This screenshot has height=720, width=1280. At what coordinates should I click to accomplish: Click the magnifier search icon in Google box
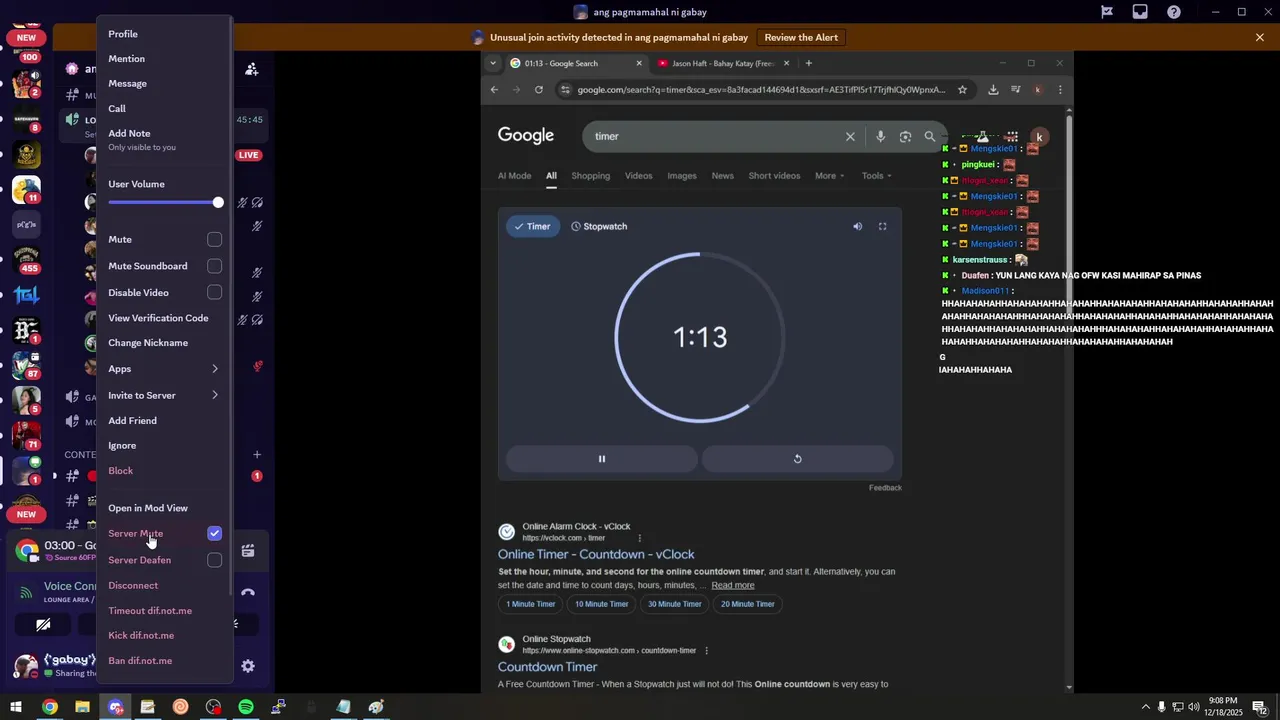(930, 136)
